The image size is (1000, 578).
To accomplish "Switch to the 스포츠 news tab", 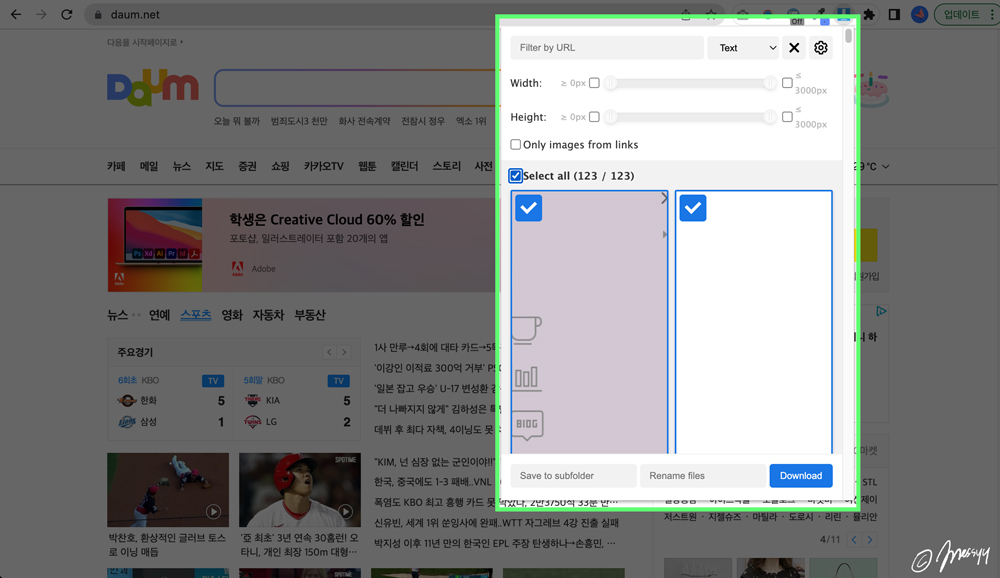I will click(194, 314).
